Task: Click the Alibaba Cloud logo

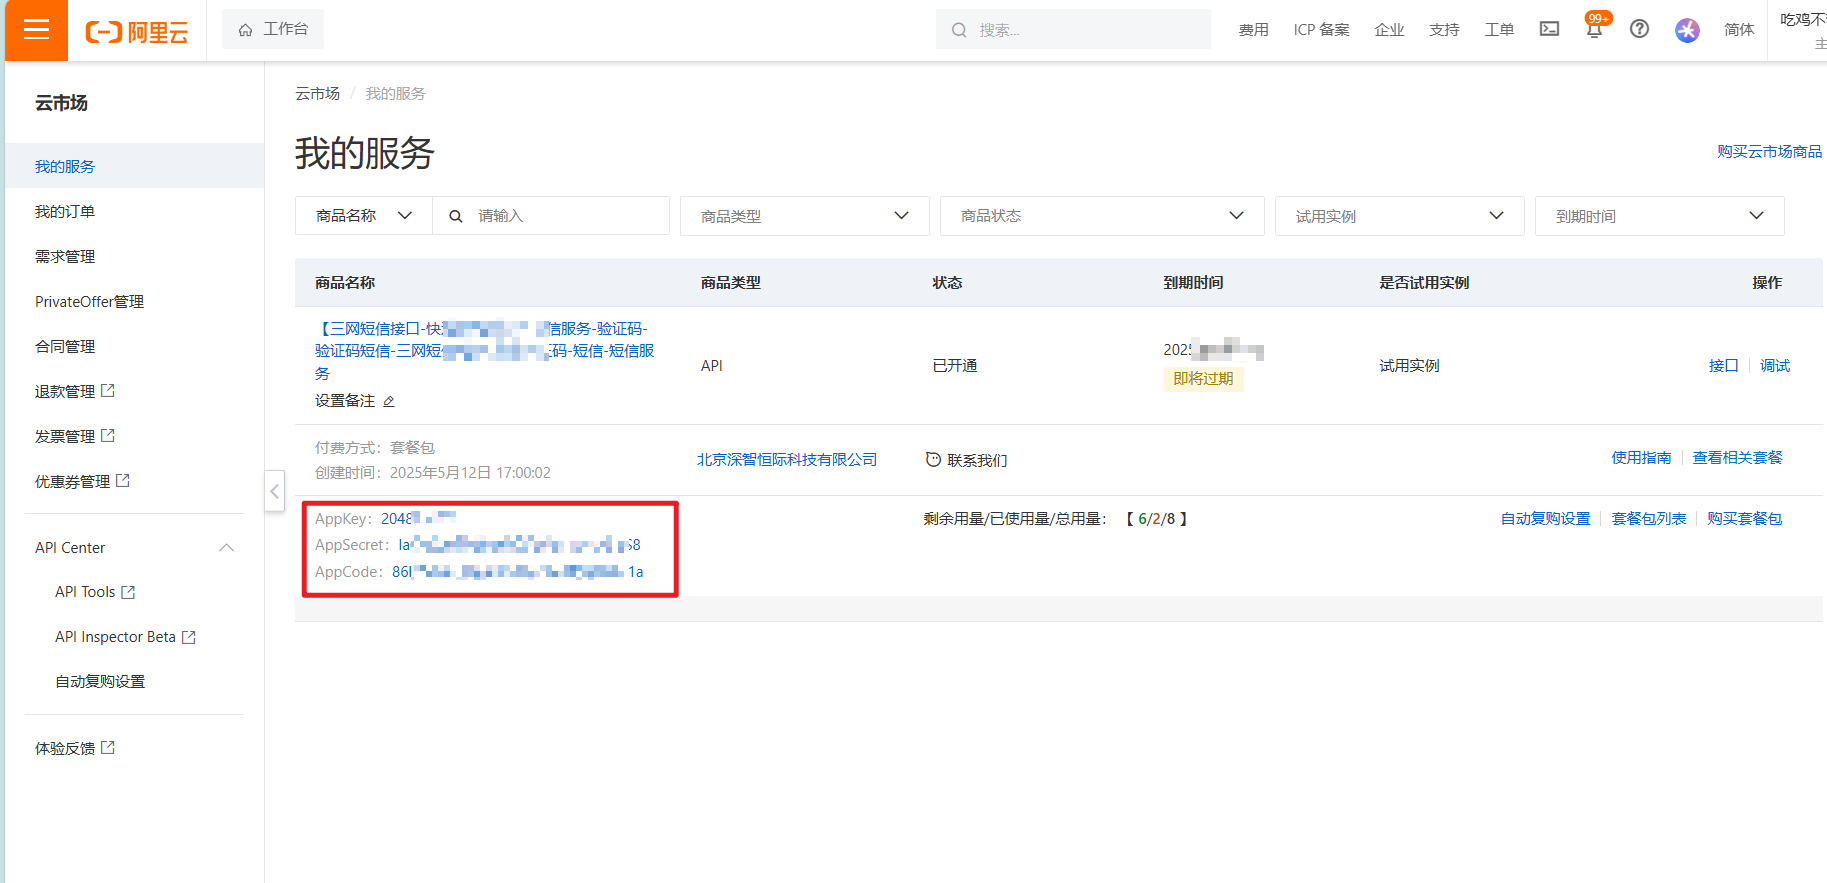Action: click(137, 32)
